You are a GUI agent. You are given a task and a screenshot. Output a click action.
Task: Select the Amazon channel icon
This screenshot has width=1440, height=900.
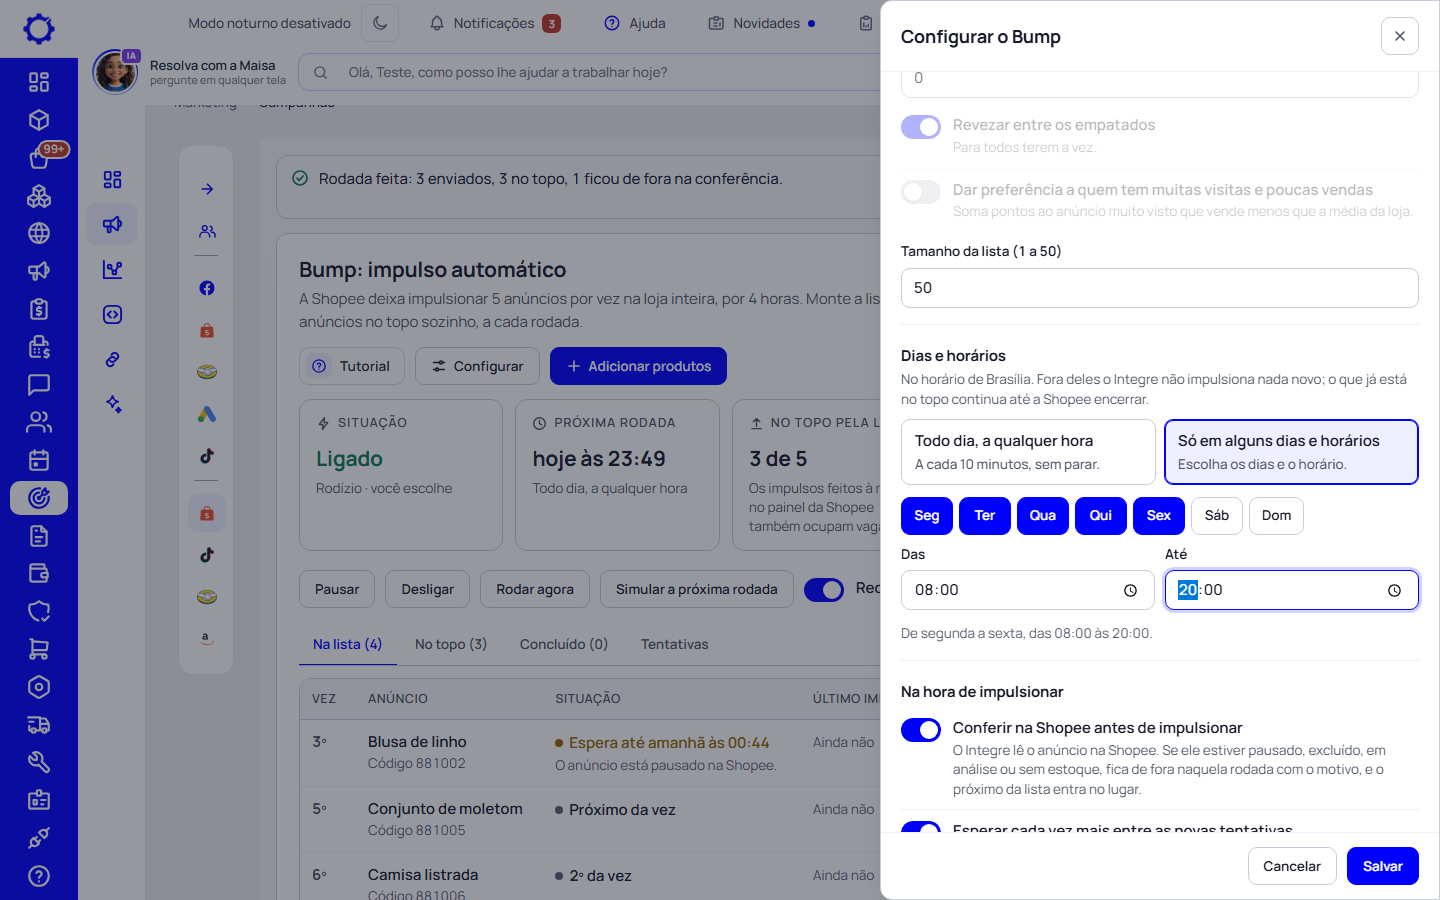(x=207, y=638)
